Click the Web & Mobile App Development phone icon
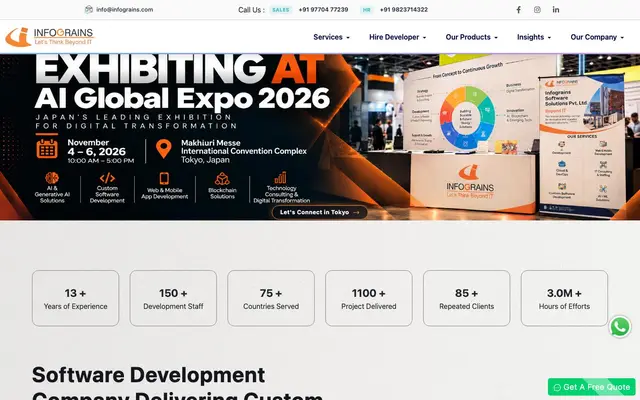The image size is (640, 400). (164, 178)
